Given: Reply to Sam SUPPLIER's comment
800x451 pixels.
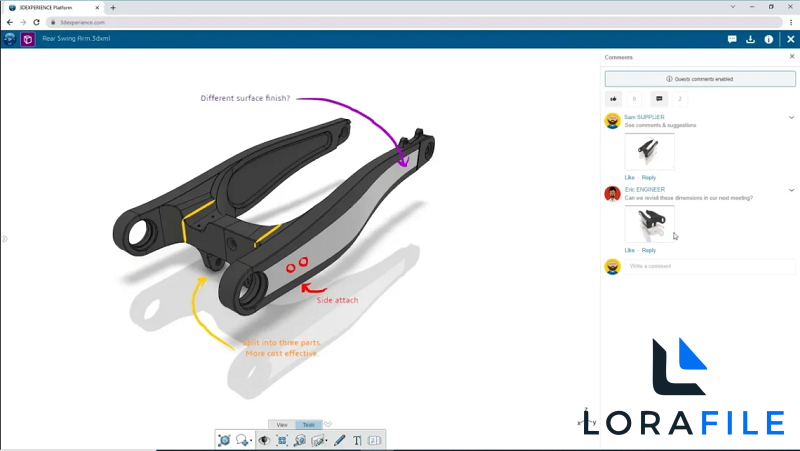Looking at the screenshot, I should [x=648, y=178].
